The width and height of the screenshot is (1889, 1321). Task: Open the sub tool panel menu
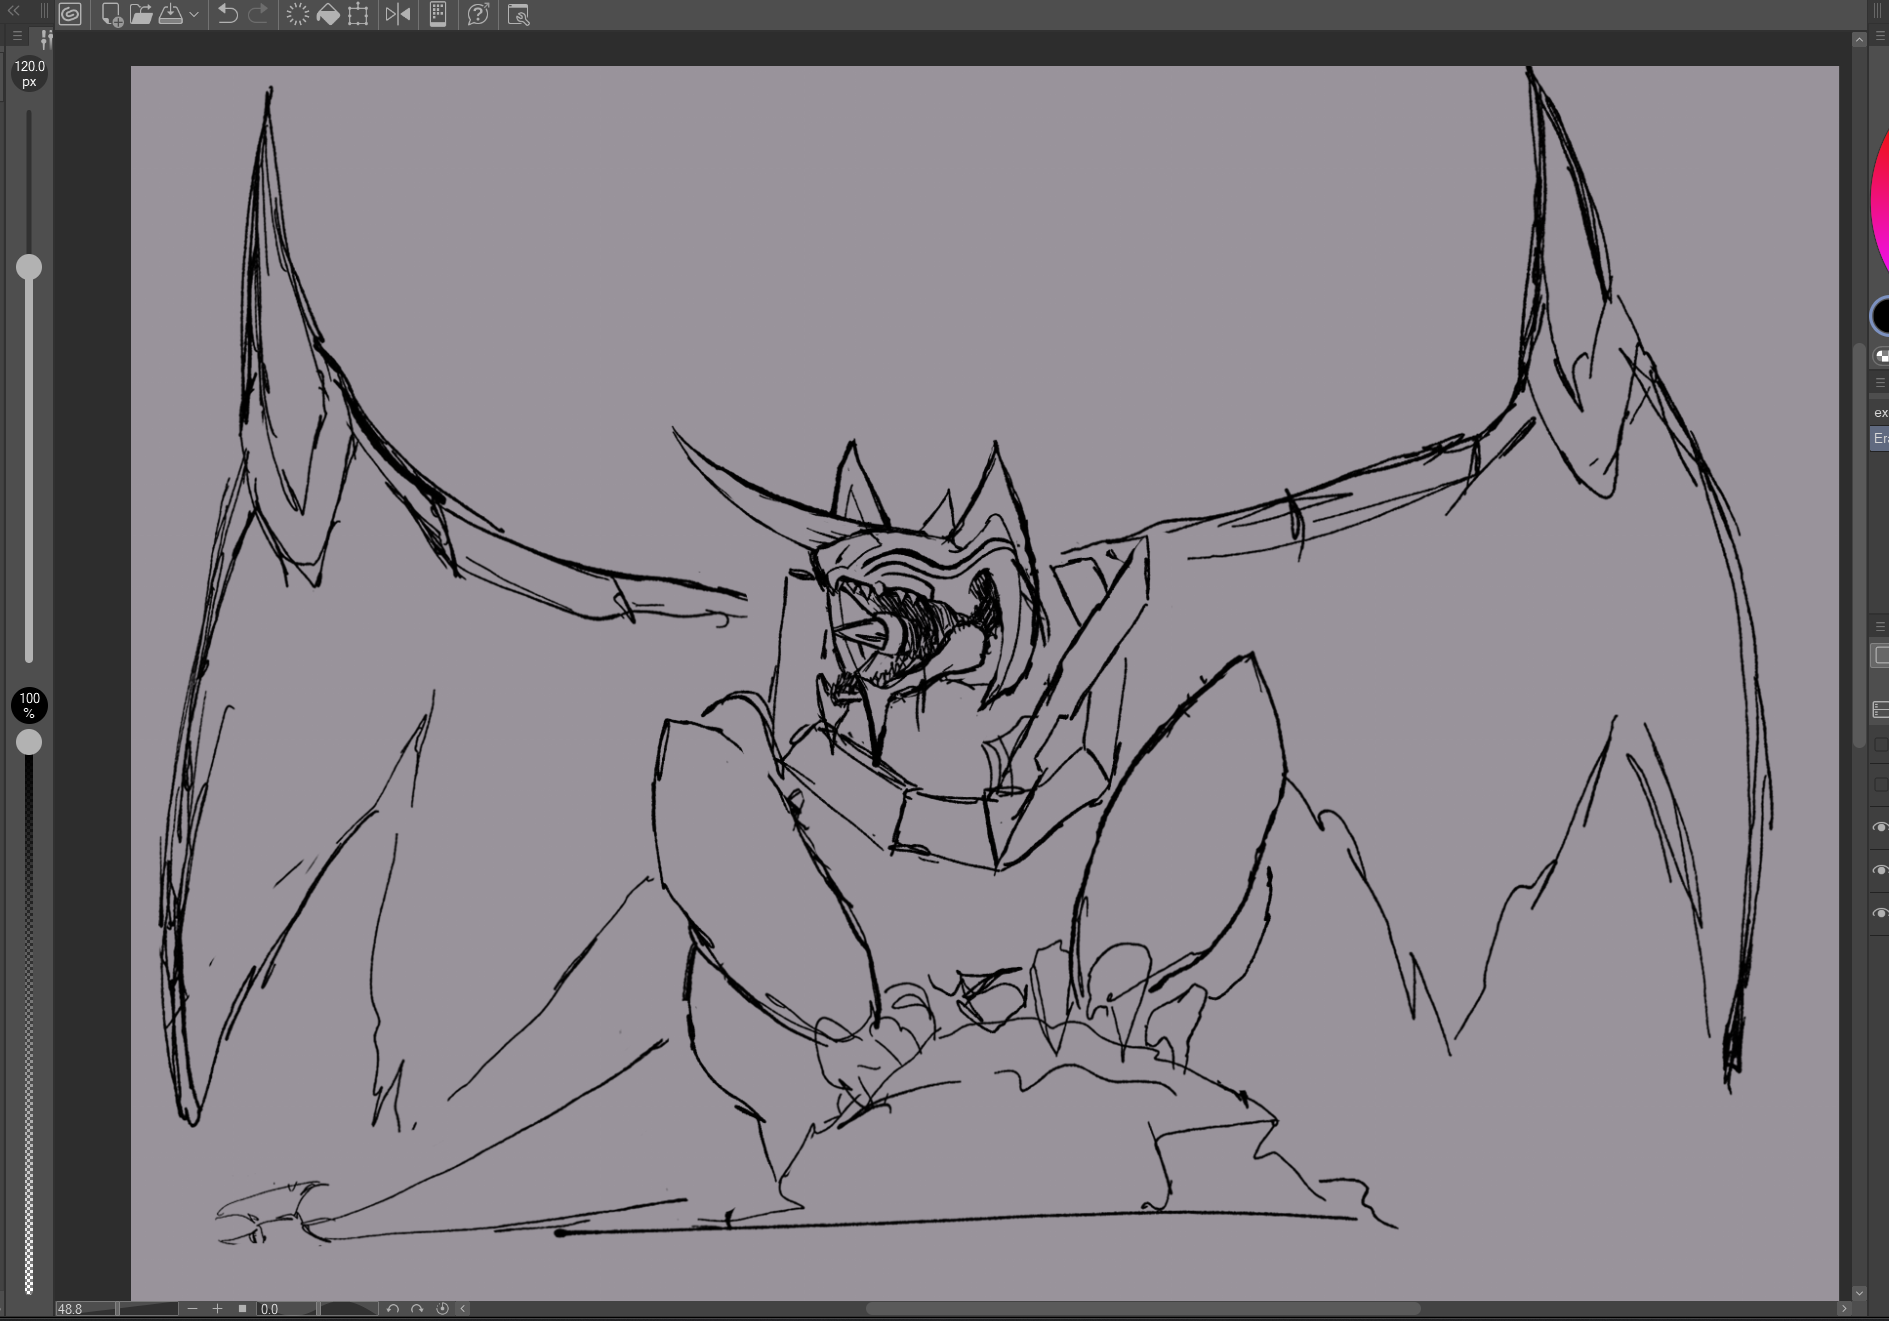(x=1880, y=382)
